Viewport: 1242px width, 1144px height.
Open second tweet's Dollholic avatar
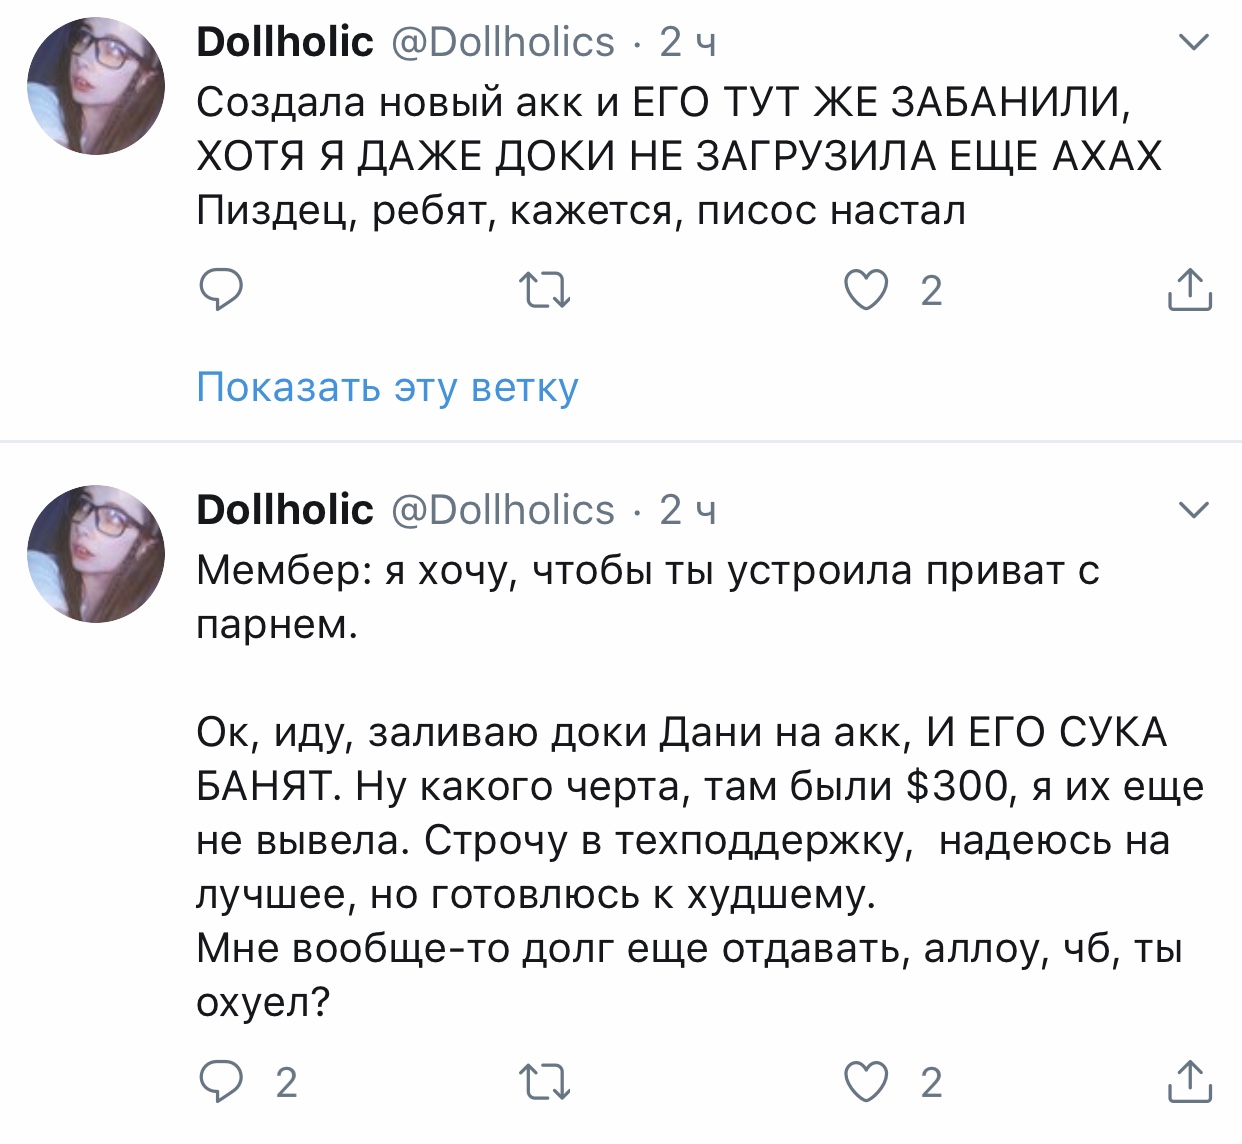point(96,554)
